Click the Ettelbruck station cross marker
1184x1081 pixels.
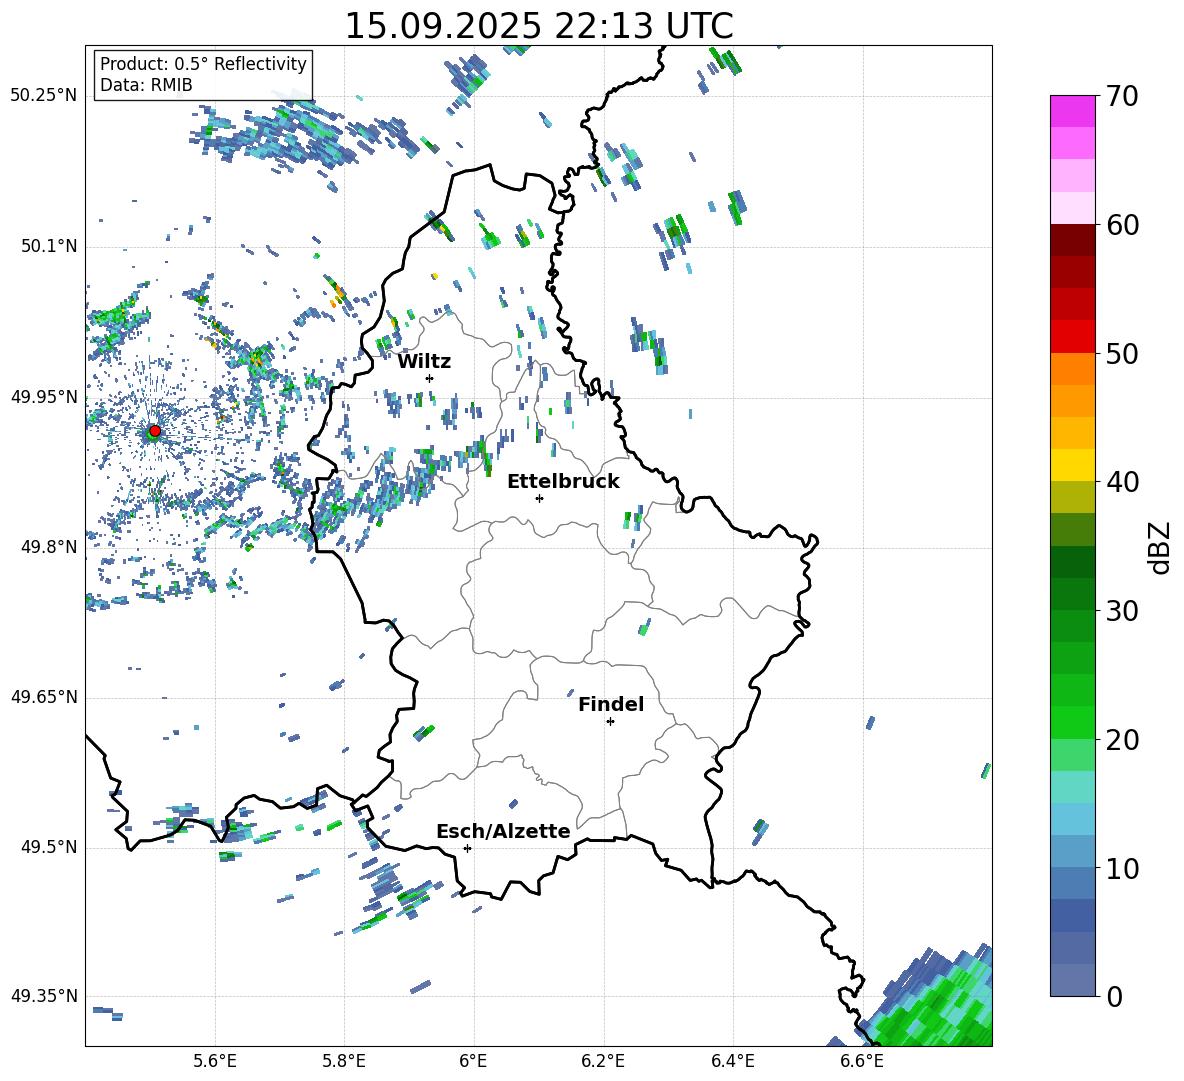tap(539, 498)
